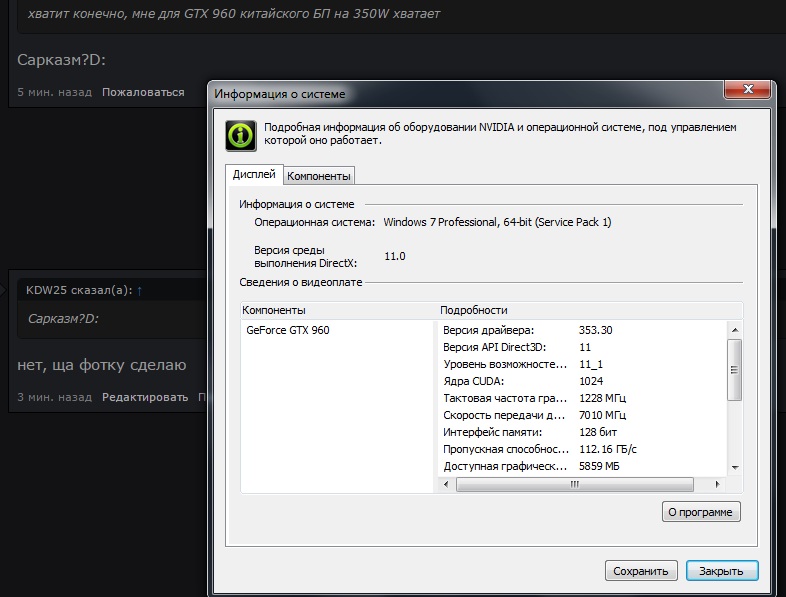Click the horizontal scrollbar thumb
The image size is (786, 597).
pos(575,484)
